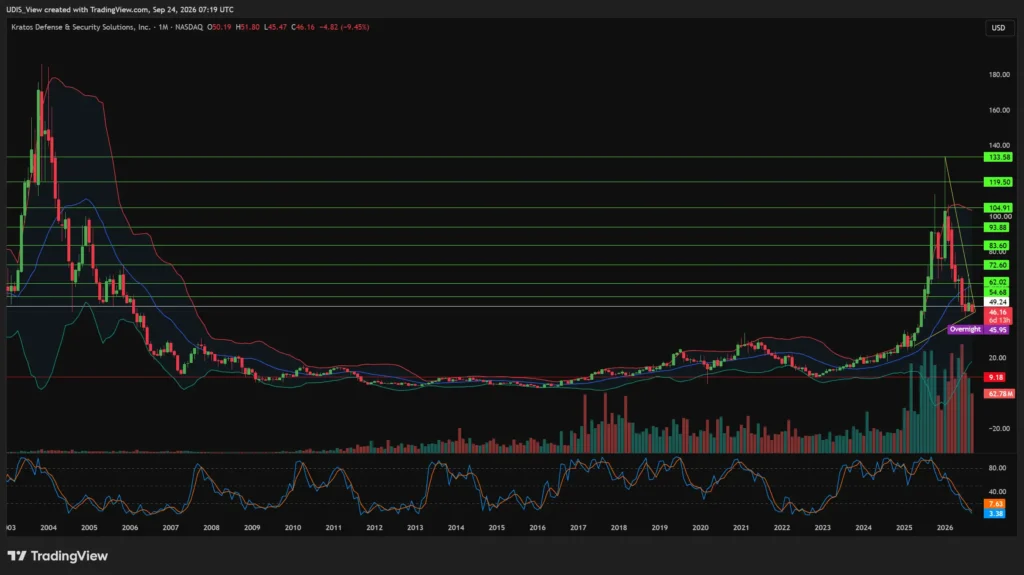Click the 160.00 price axis label
The width and height of the screenshot is (1024, 575).
(x=999, y=110)
